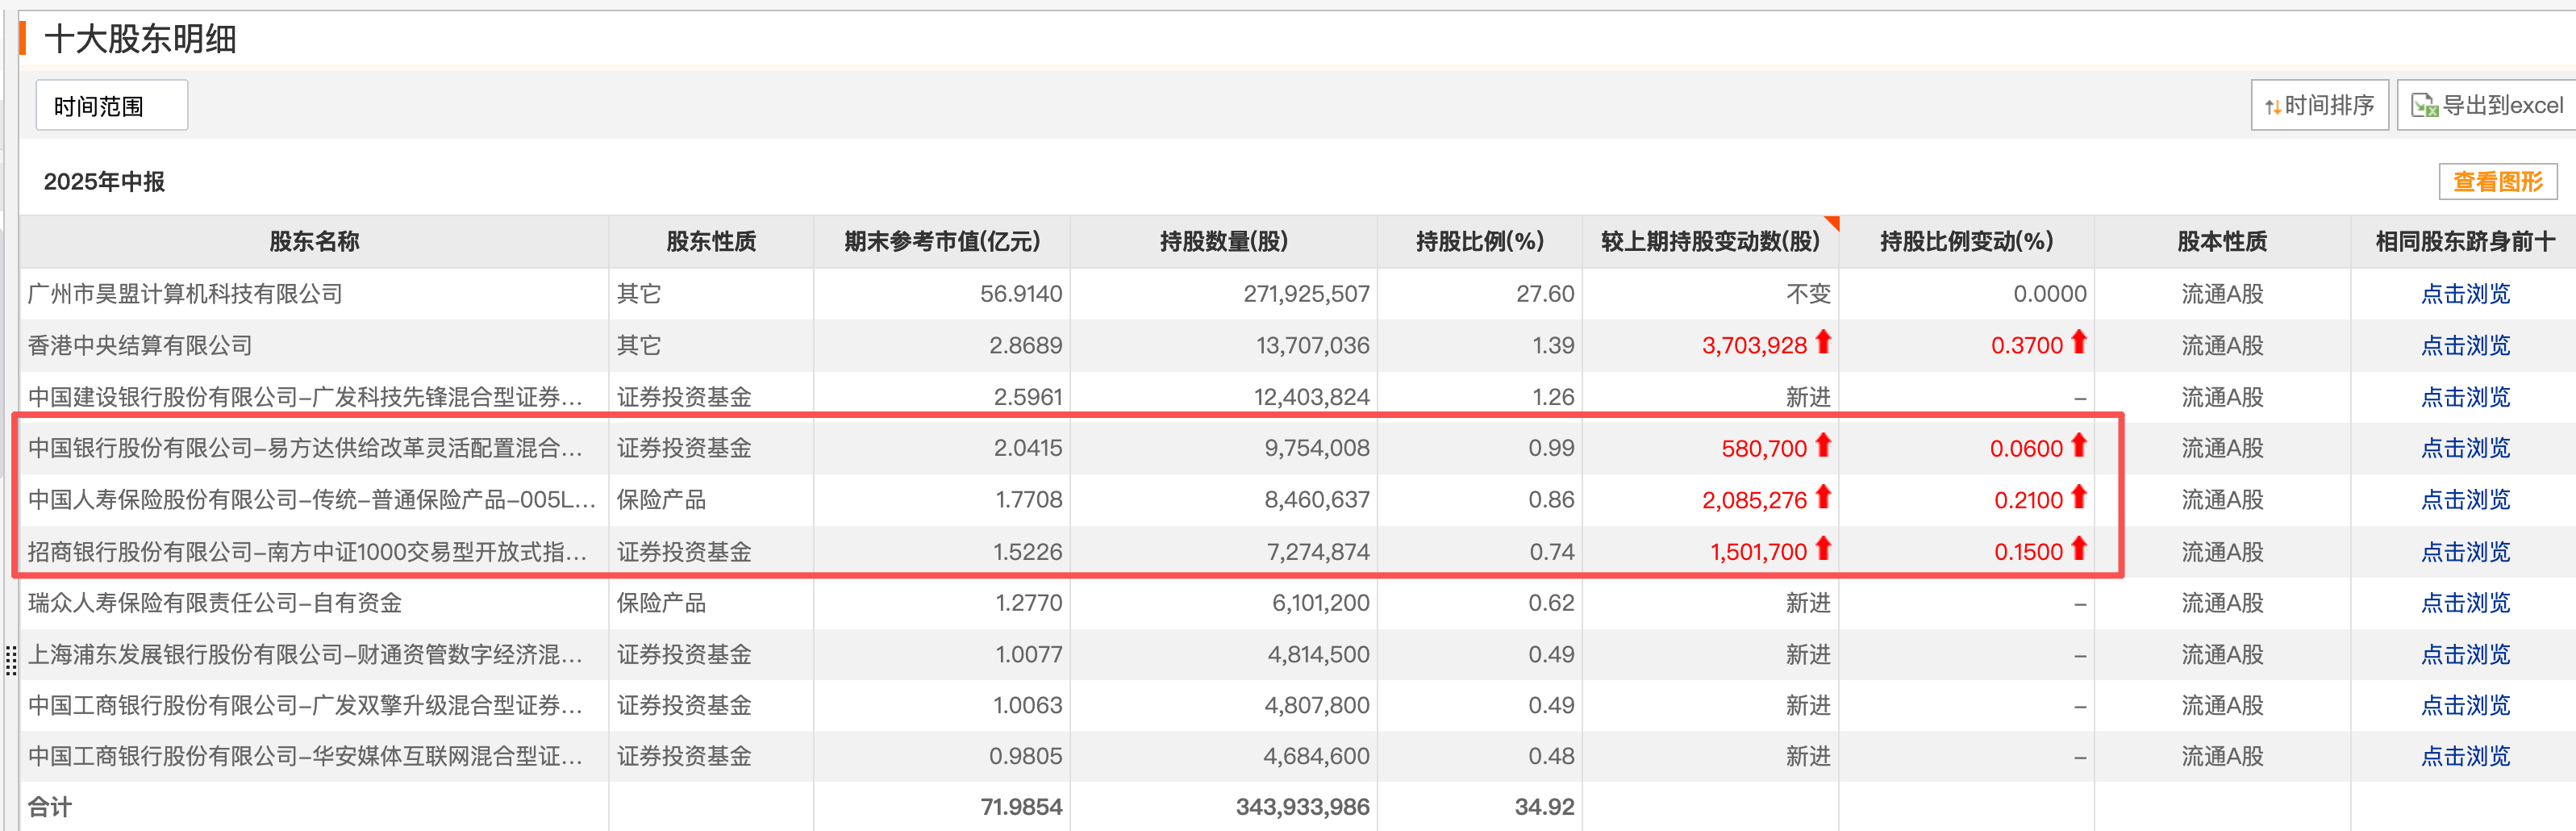2576x831 pixels.
Task: Select shareholder 香港中央结算有限公司
Action: (140, 346)
